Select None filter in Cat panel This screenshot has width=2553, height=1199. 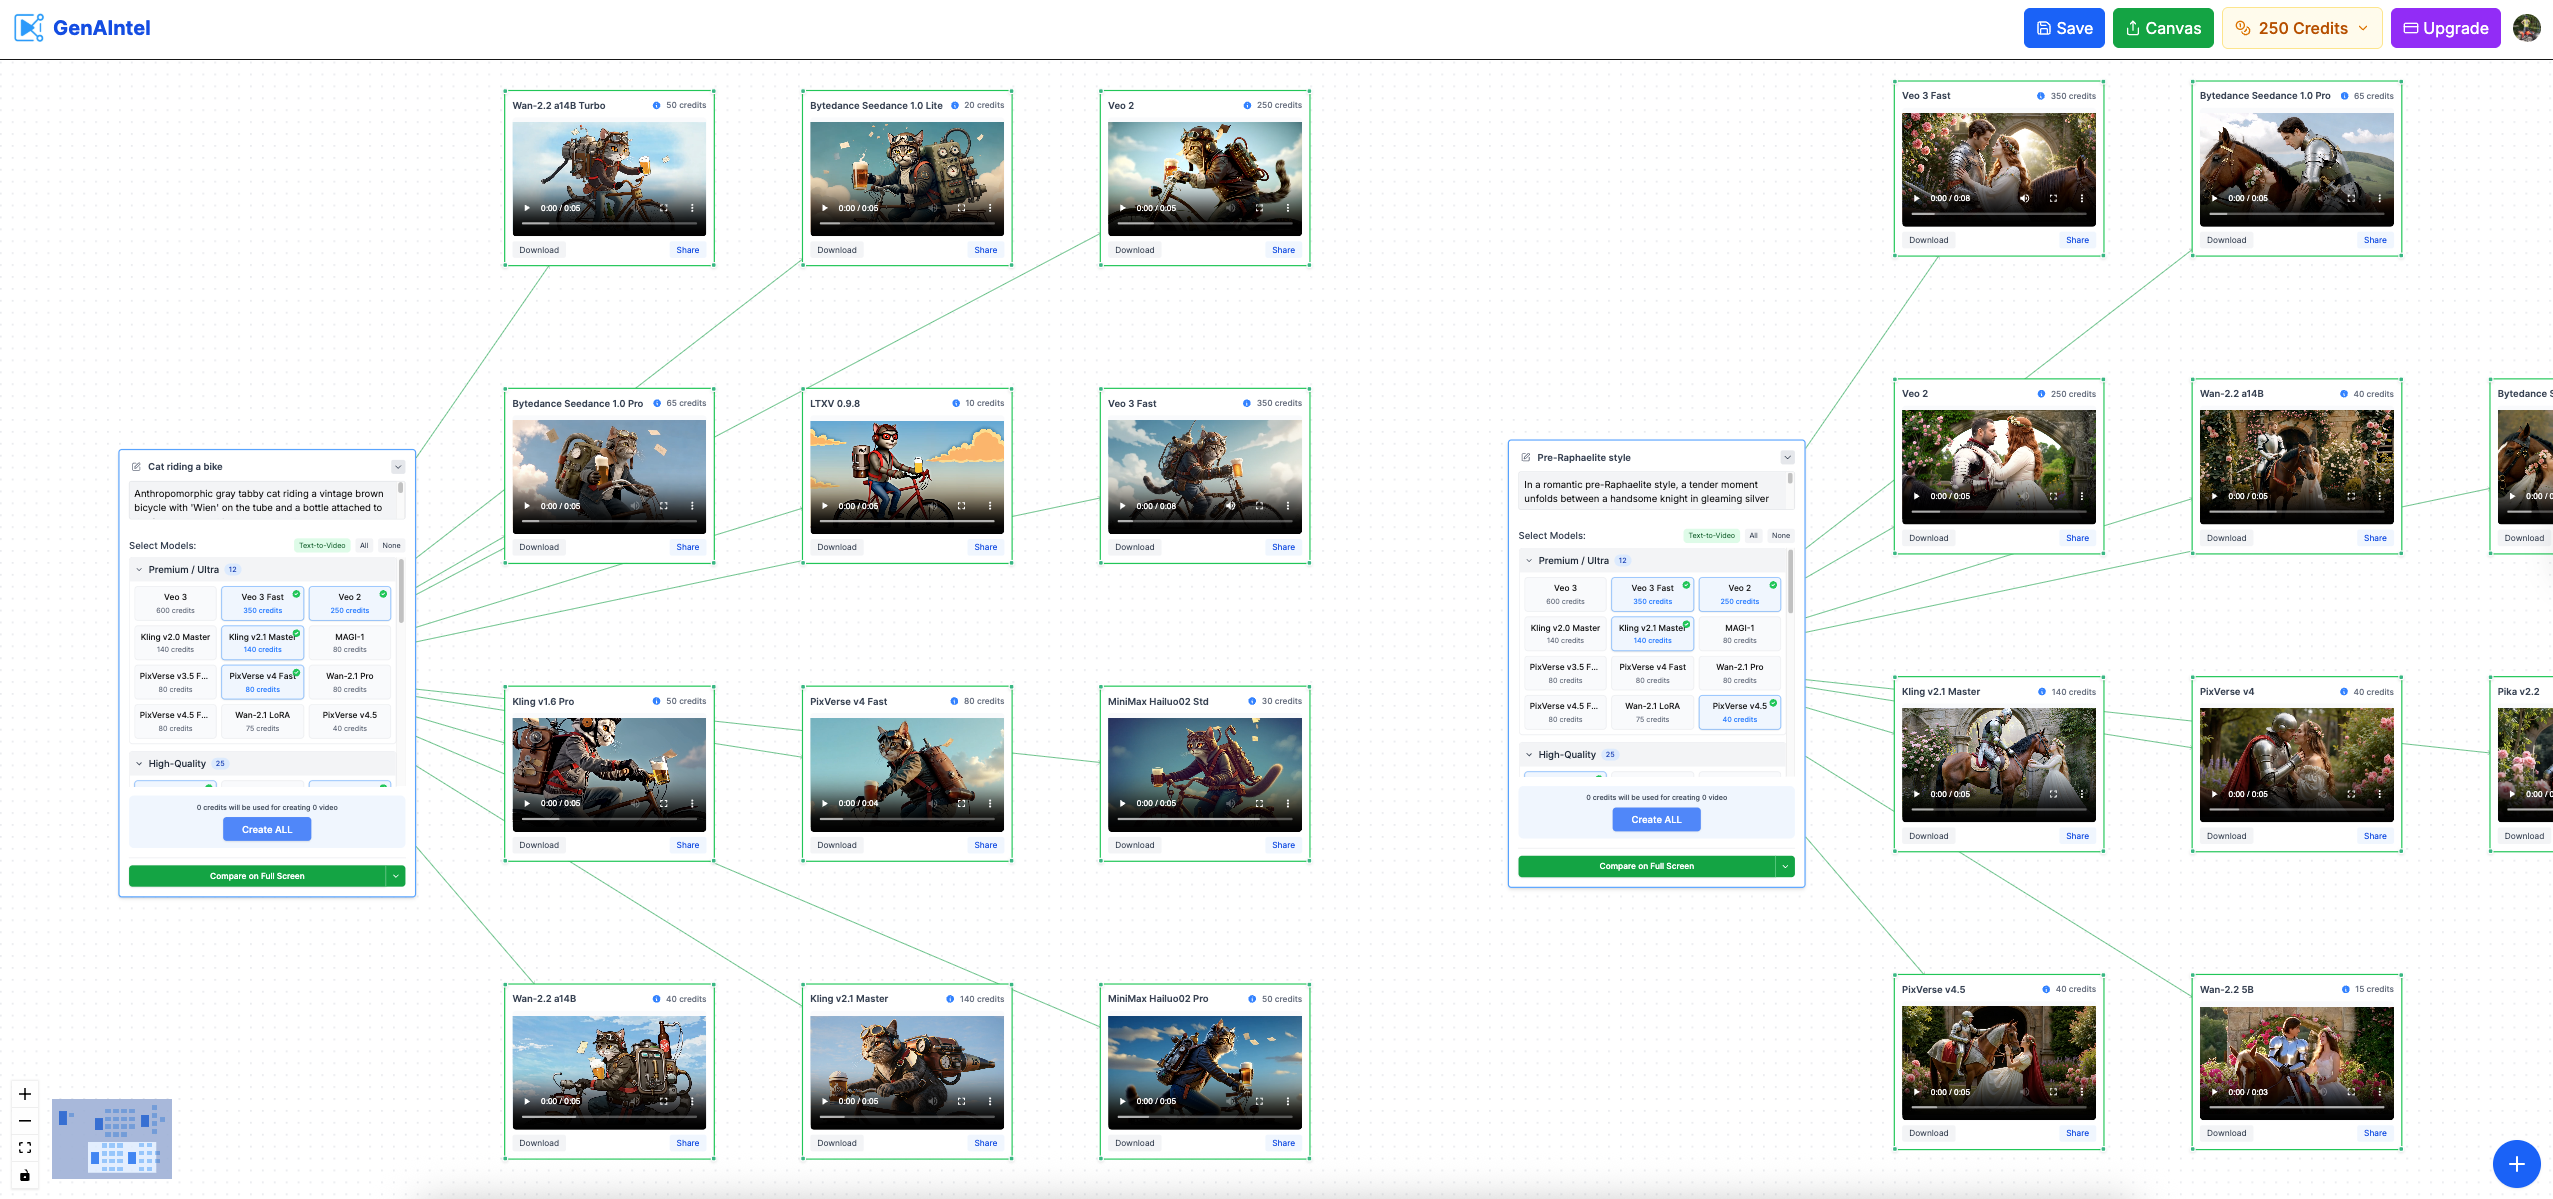(x=391, y=546)
